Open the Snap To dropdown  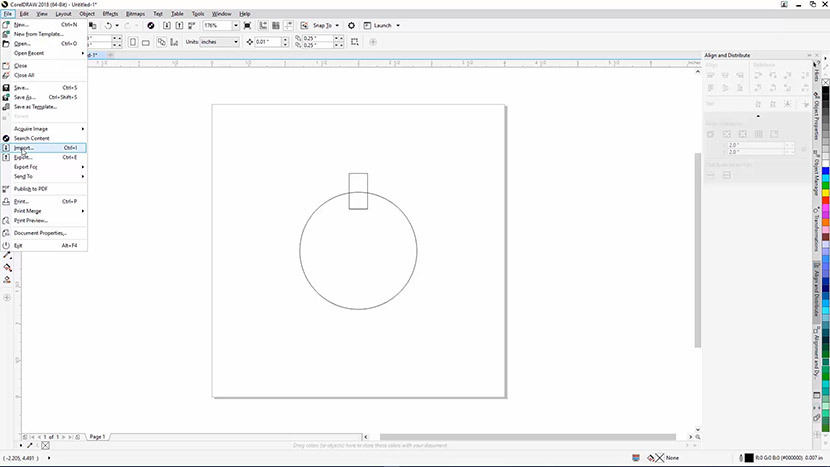click(323, 25)
